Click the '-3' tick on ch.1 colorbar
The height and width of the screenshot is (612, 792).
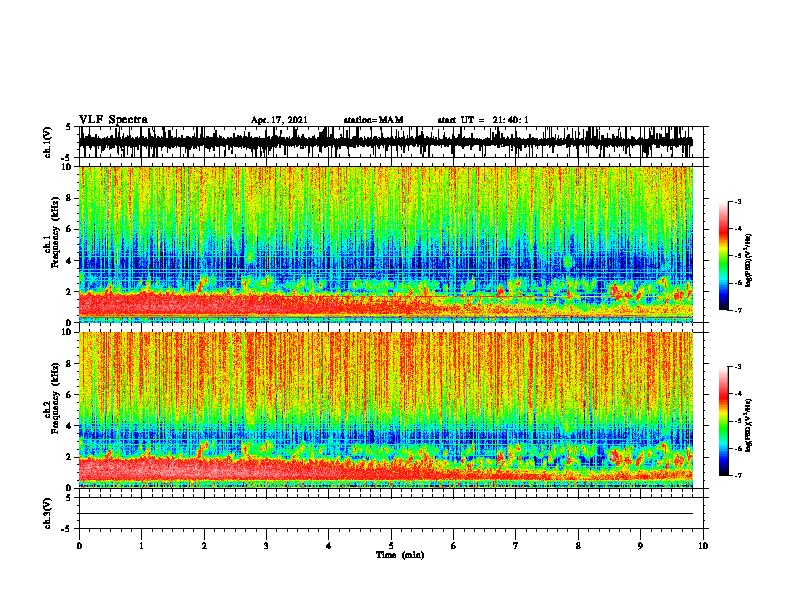click(x=737, y=201)
